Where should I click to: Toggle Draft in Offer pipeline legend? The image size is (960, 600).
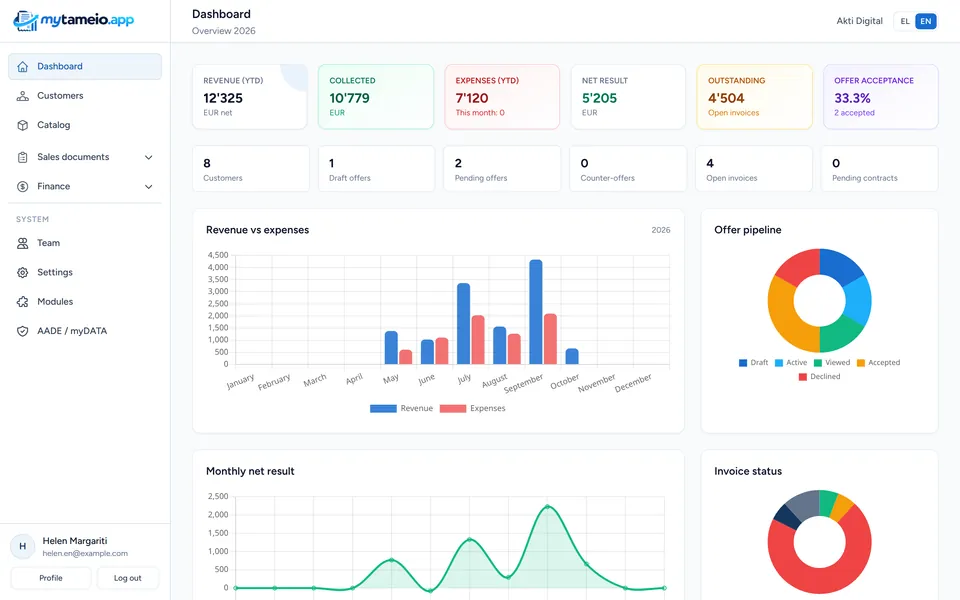753,362
